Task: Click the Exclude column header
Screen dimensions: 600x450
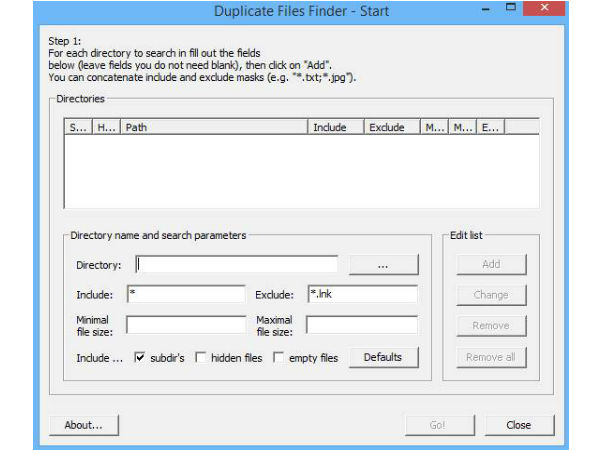Action: [392, 128]
